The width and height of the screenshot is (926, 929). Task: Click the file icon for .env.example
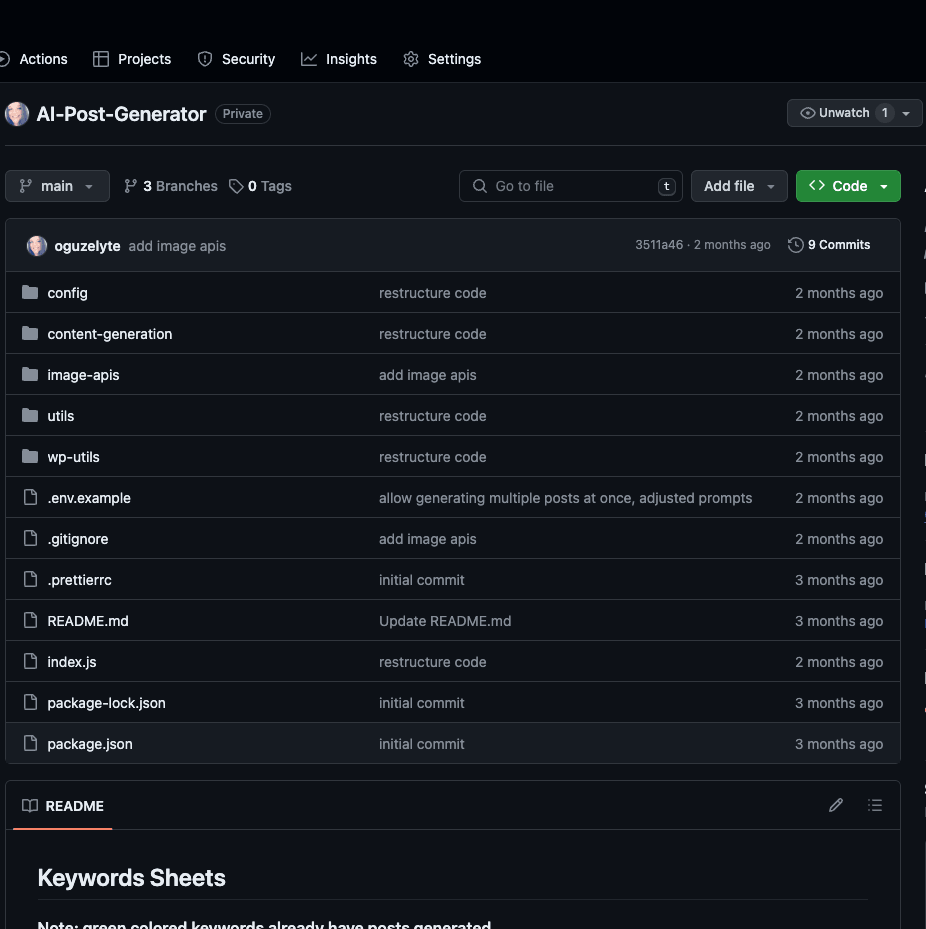[x=30, y=497]
